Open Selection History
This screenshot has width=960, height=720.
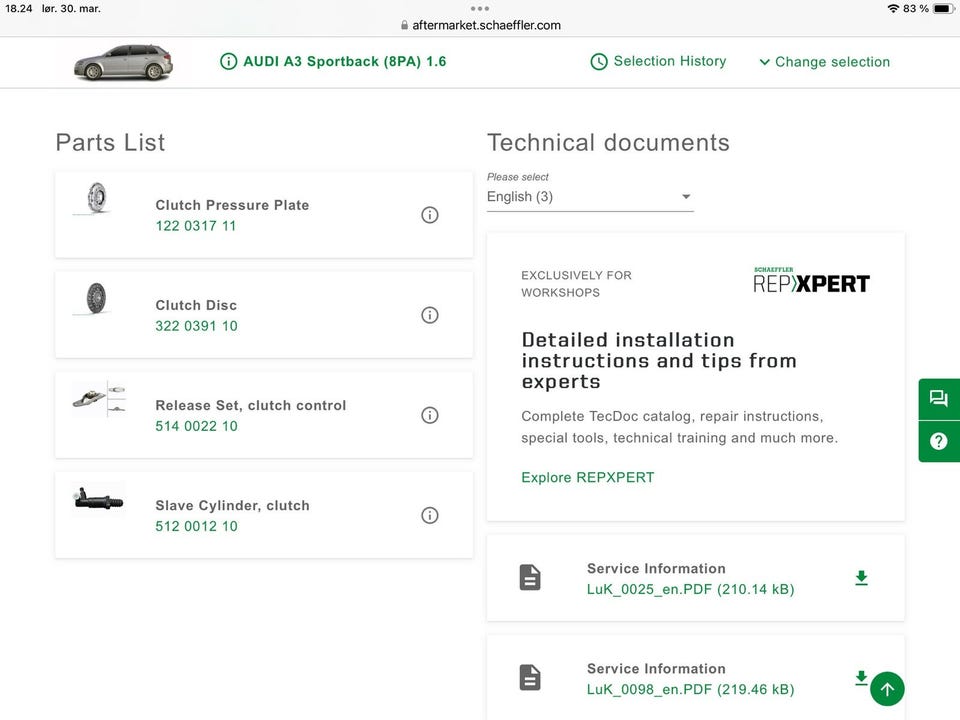(658, 62)
